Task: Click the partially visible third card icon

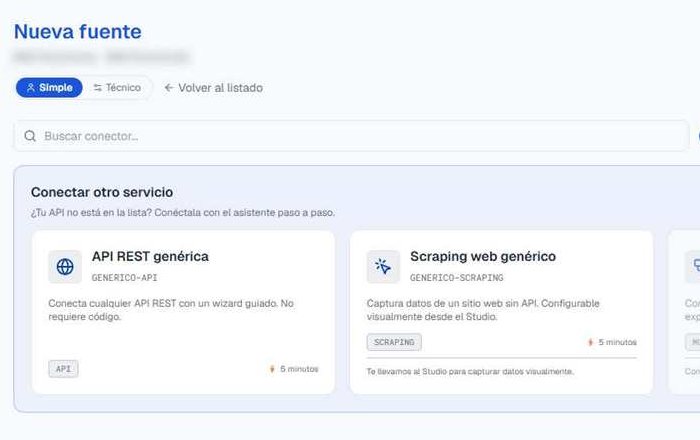Action: coord(693,267)
